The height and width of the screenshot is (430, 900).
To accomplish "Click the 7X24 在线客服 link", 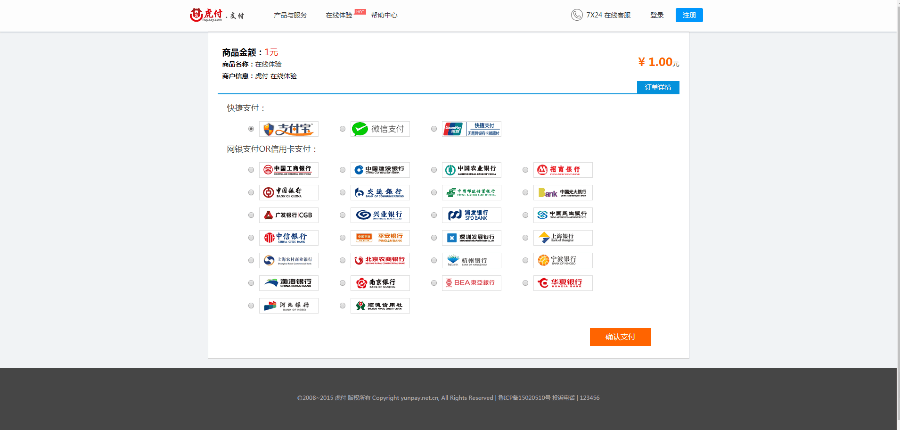I will click(608, 16).
